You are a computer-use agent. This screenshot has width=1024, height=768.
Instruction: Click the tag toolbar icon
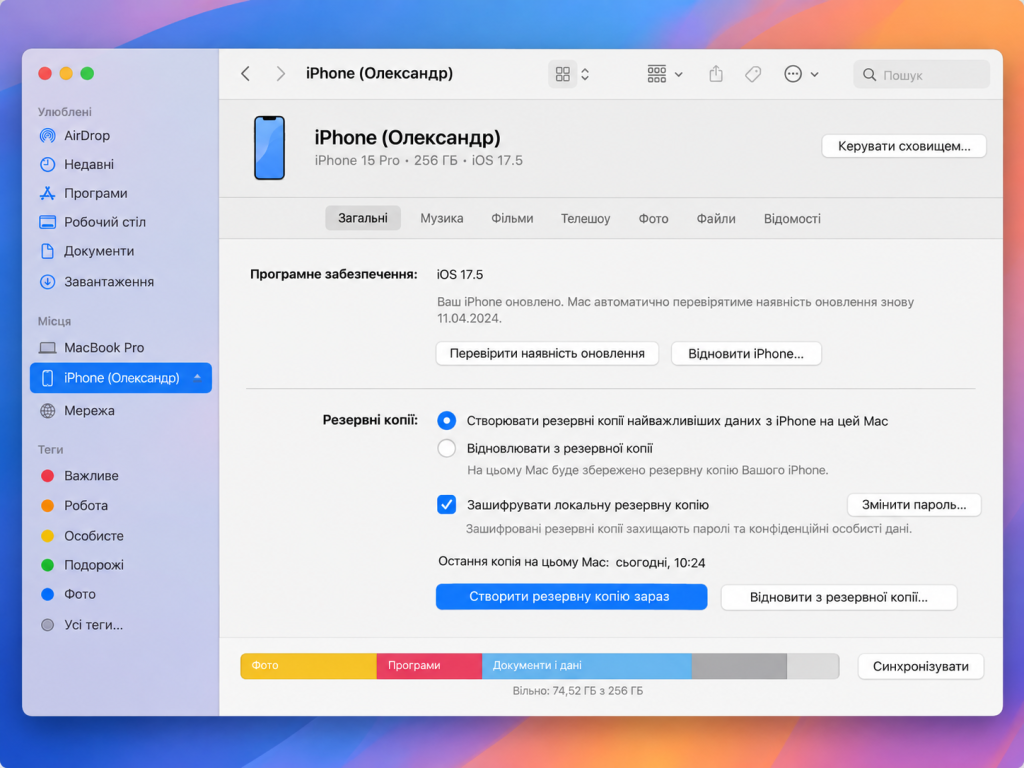tap(753, 74)
